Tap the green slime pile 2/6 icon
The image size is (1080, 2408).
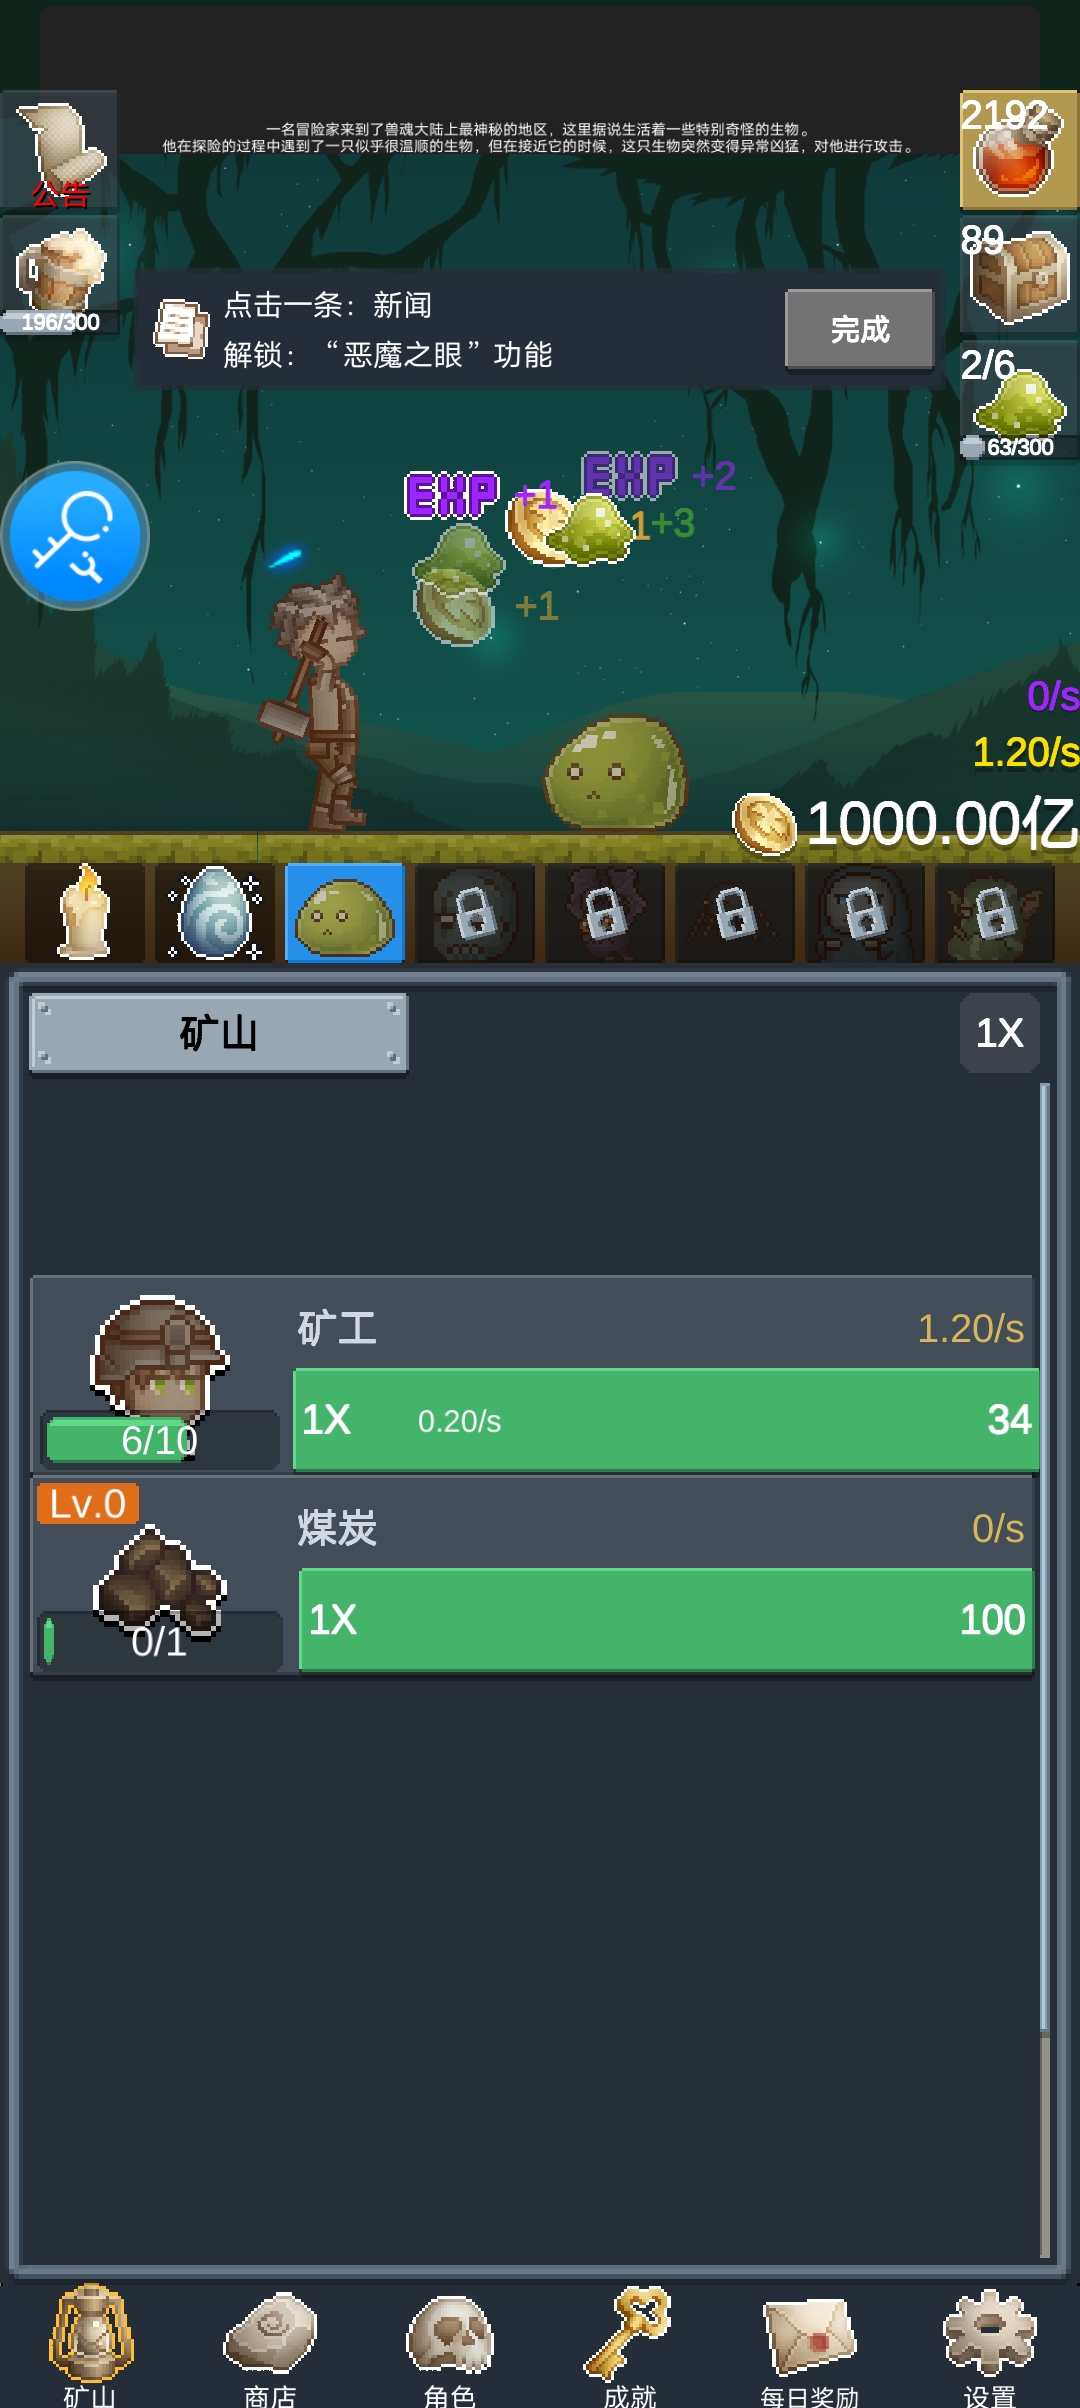click(1019, 400)
